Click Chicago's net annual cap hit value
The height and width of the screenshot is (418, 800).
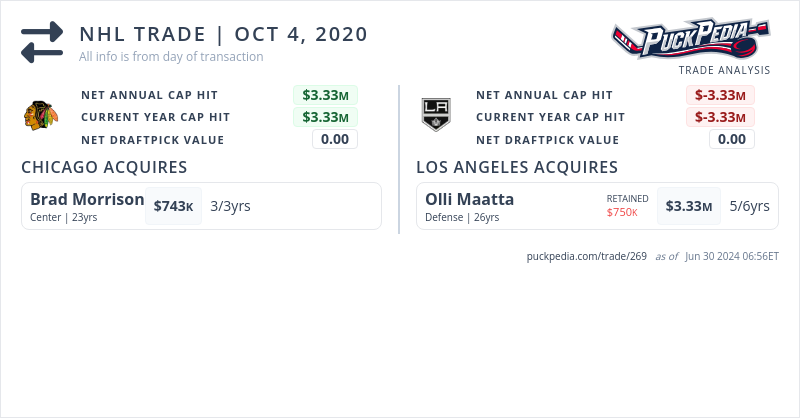325,95
